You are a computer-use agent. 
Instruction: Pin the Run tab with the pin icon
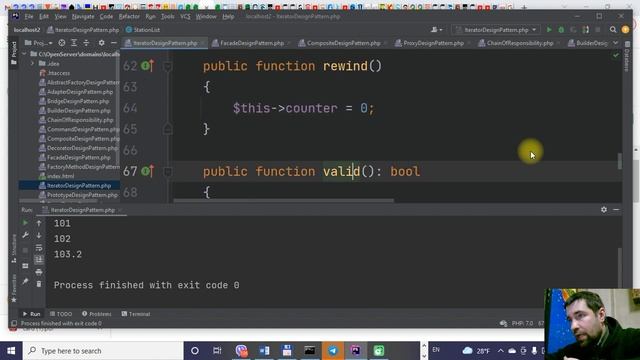tap(25, 281)
